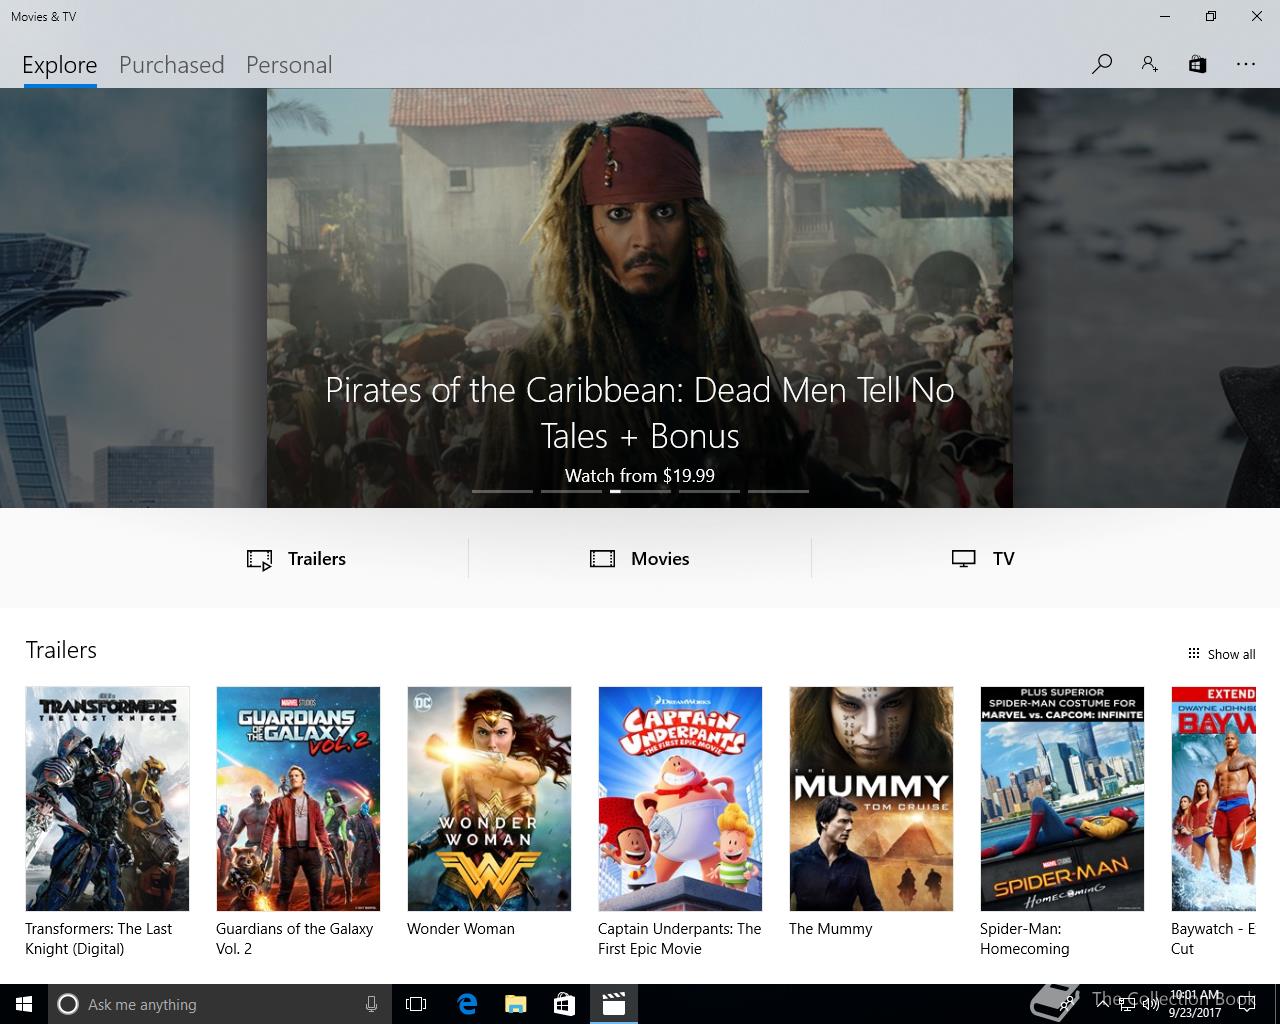Screen dimensions: 1280x1024
Task: Open the three-dot more options menu
Action: pos(1245,64)
